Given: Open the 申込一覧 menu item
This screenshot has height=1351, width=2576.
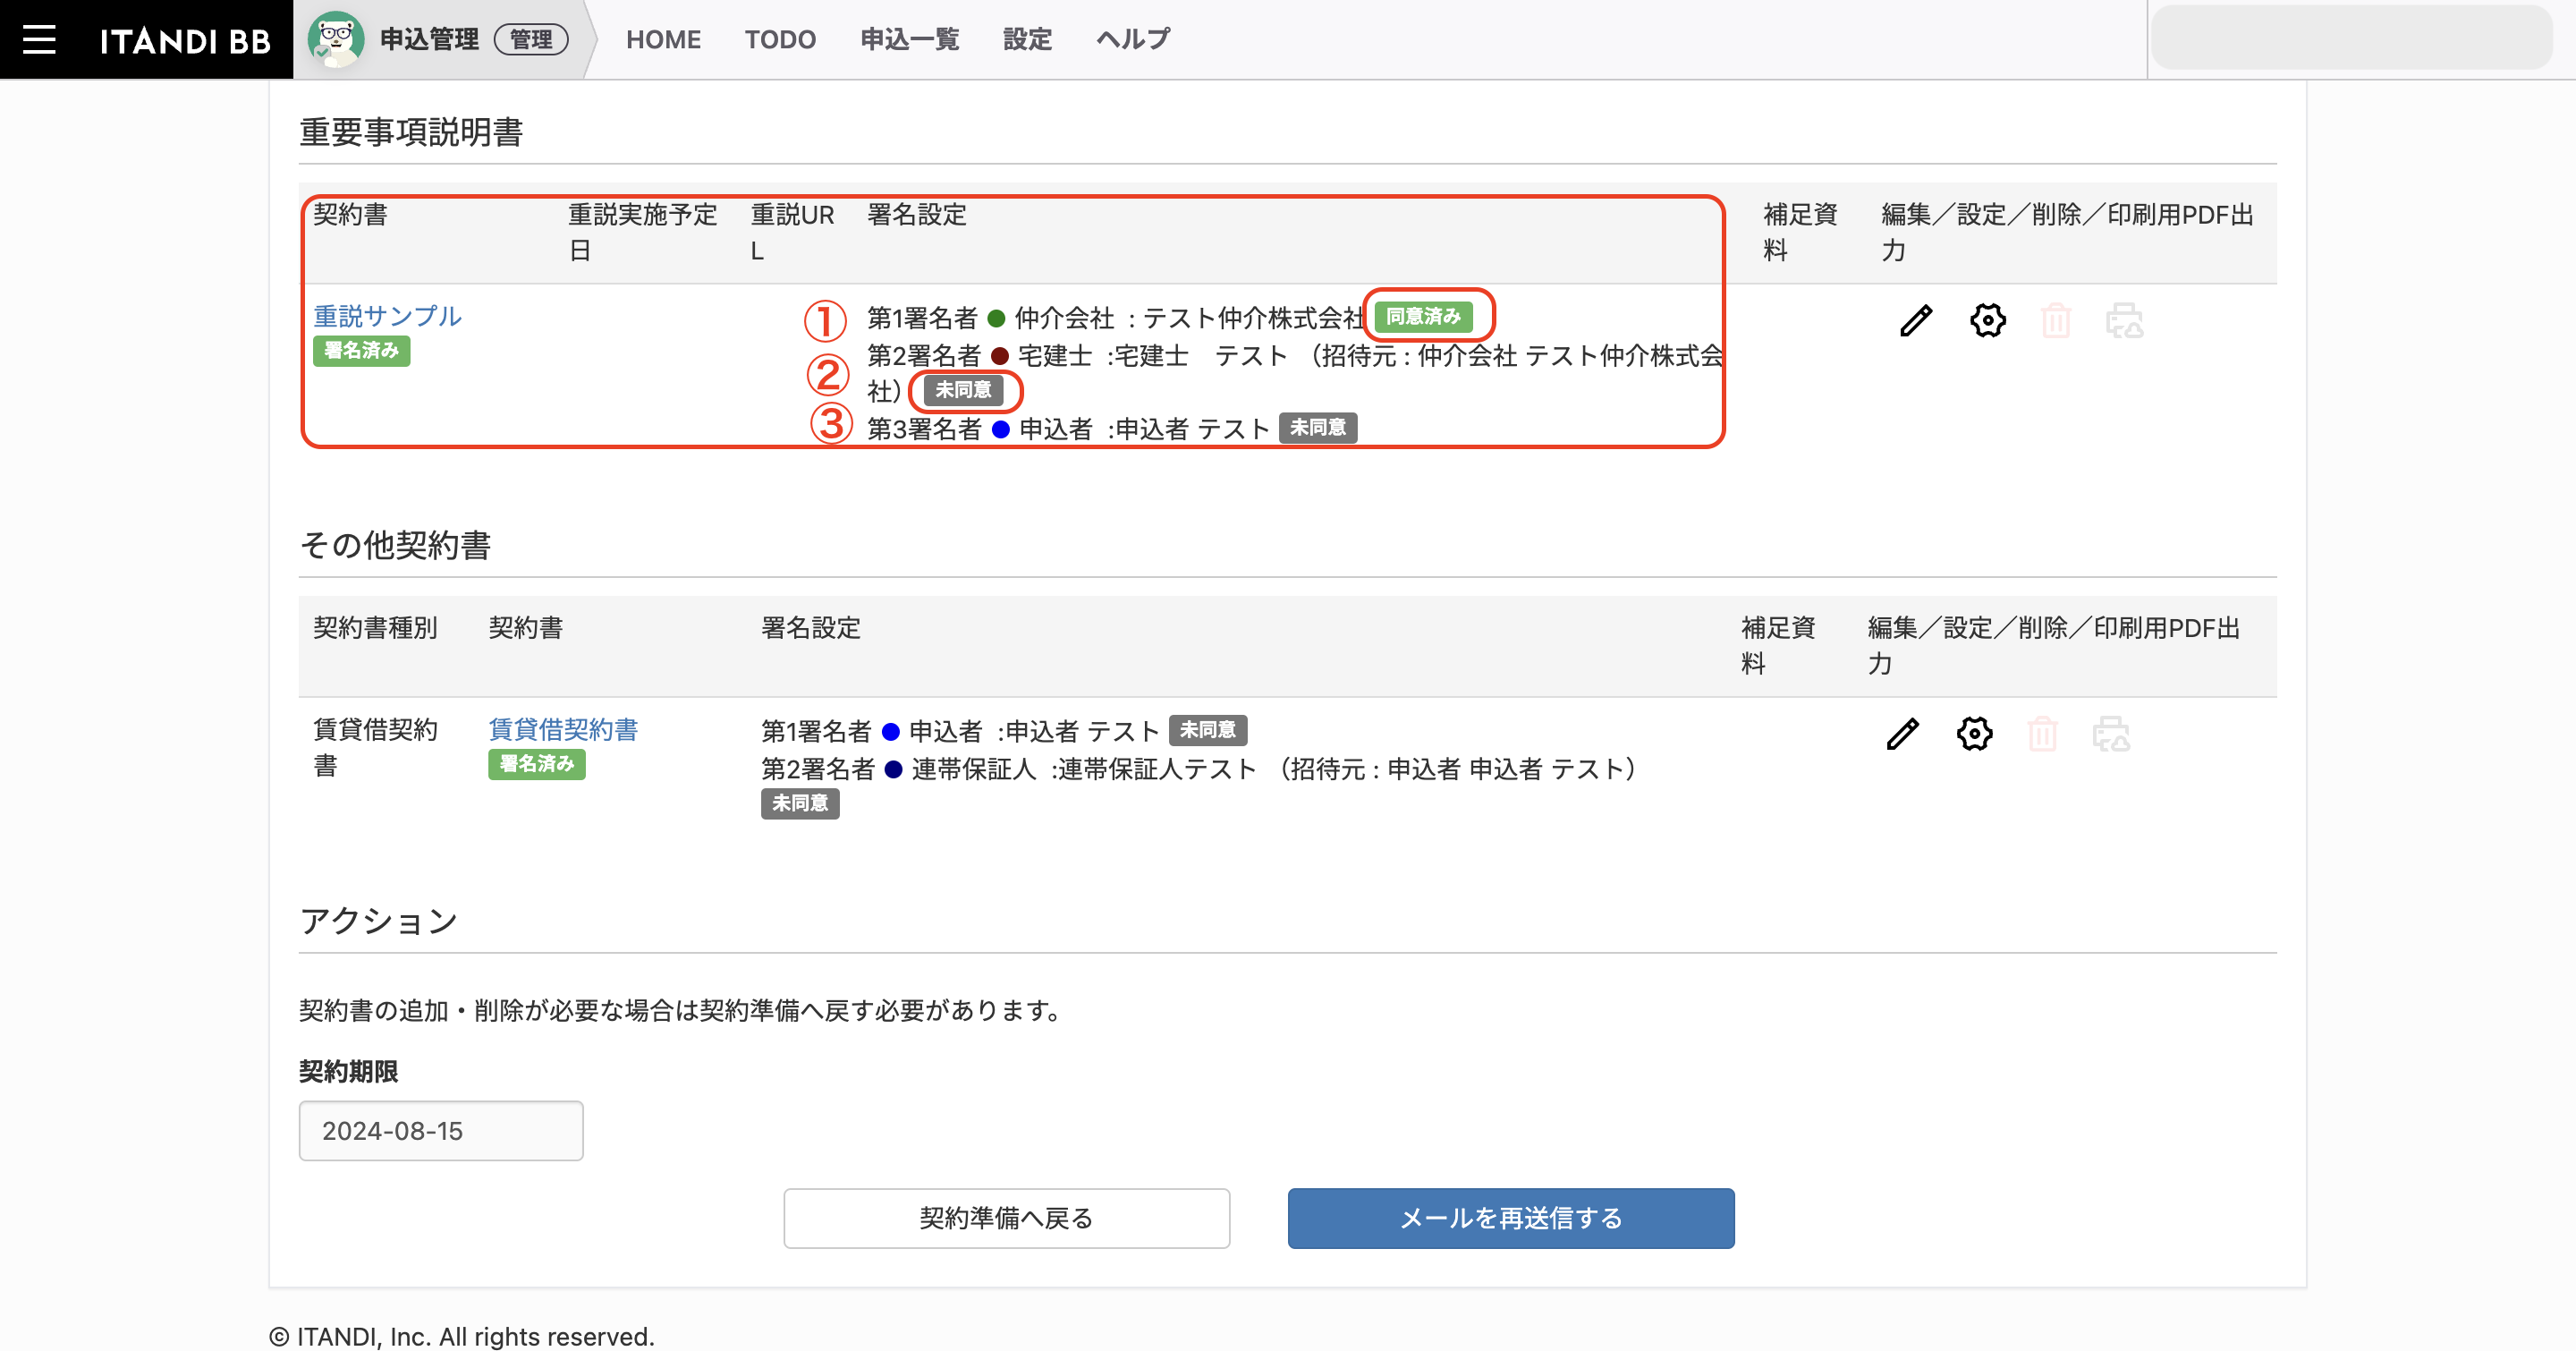Looking at the screenshot, I should tap(909, 39).
